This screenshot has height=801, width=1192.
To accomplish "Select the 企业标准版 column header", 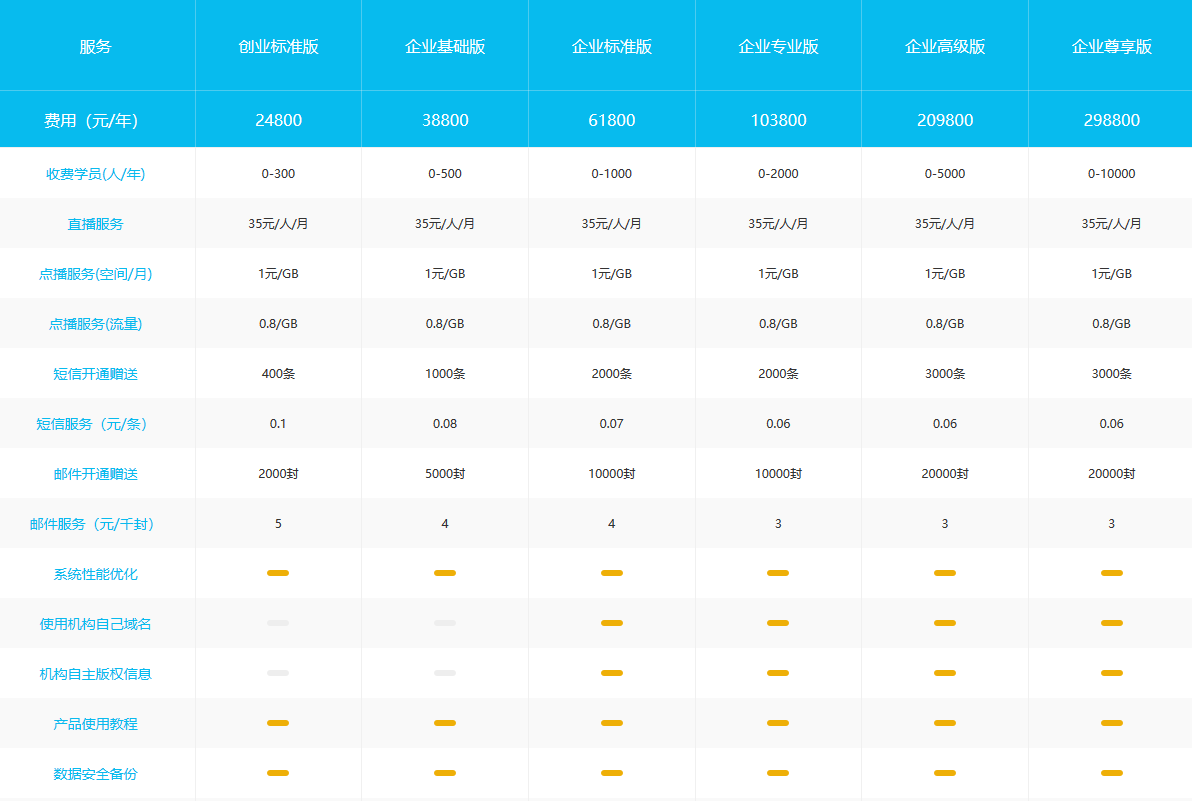I will pyautogui.click(x=612, y=46).
